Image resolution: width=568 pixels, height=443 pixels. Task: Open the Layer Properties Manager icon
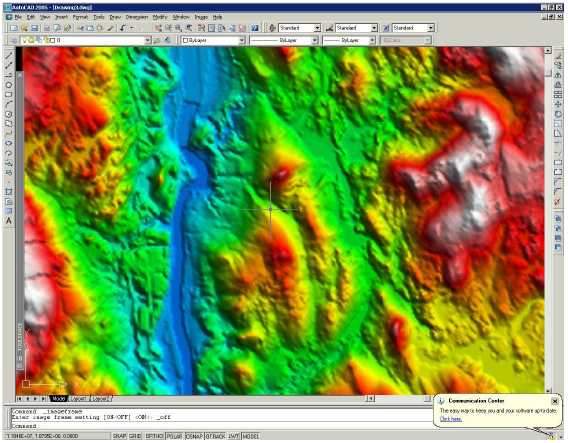[x=14, y=40]
